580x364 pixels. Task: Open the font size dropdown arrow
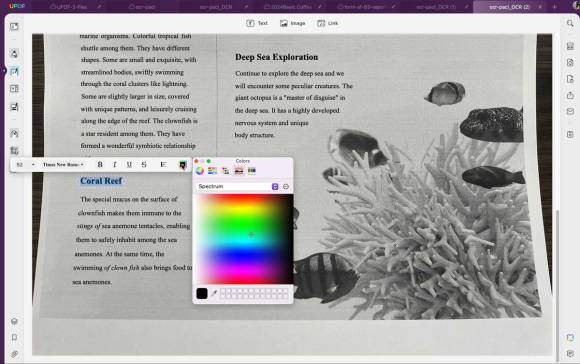pos(33,165)
